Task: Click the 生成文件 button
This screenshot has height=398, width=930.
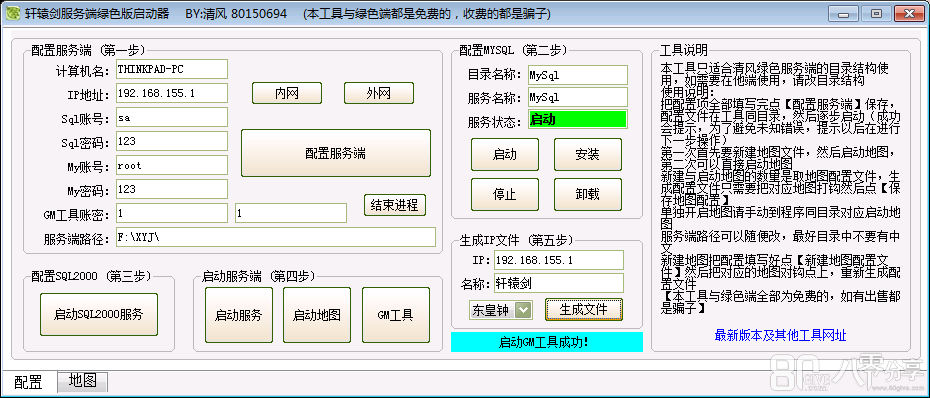Action: coord(584,309)
